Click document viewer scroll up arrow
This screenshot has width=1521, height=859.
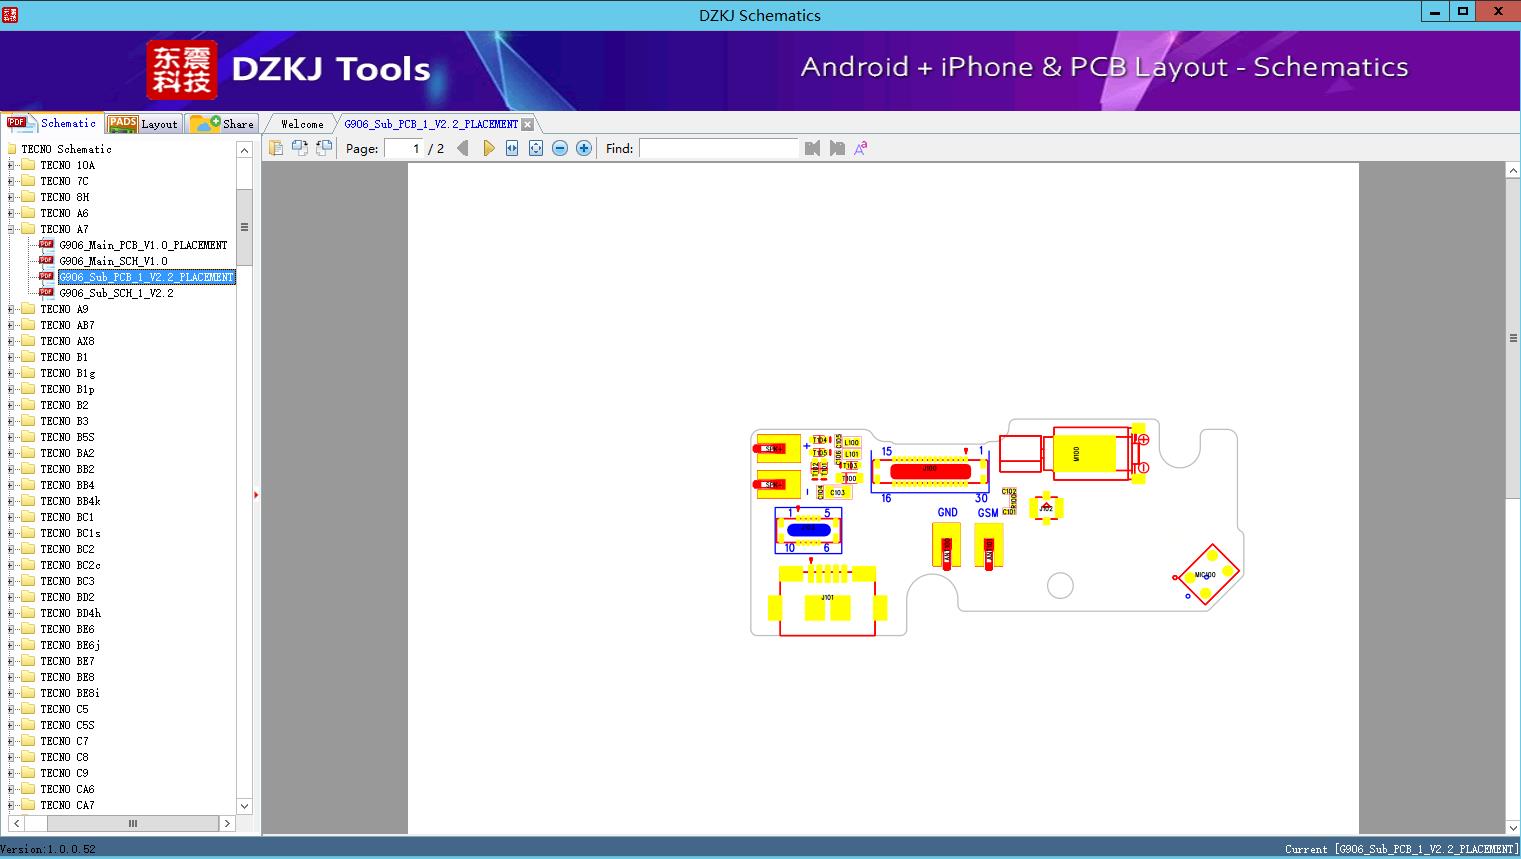tap(1513, 171)
